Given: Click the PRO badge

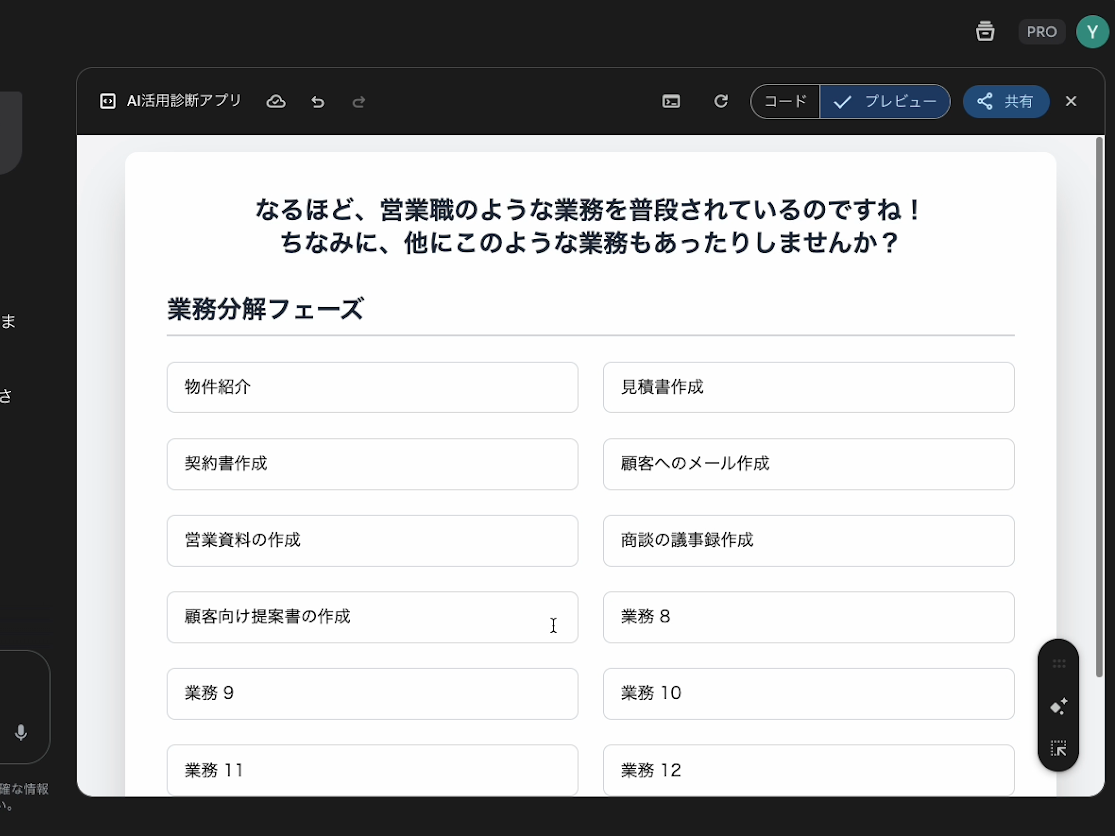Looking at the screenshot, I should point(1041,32).
